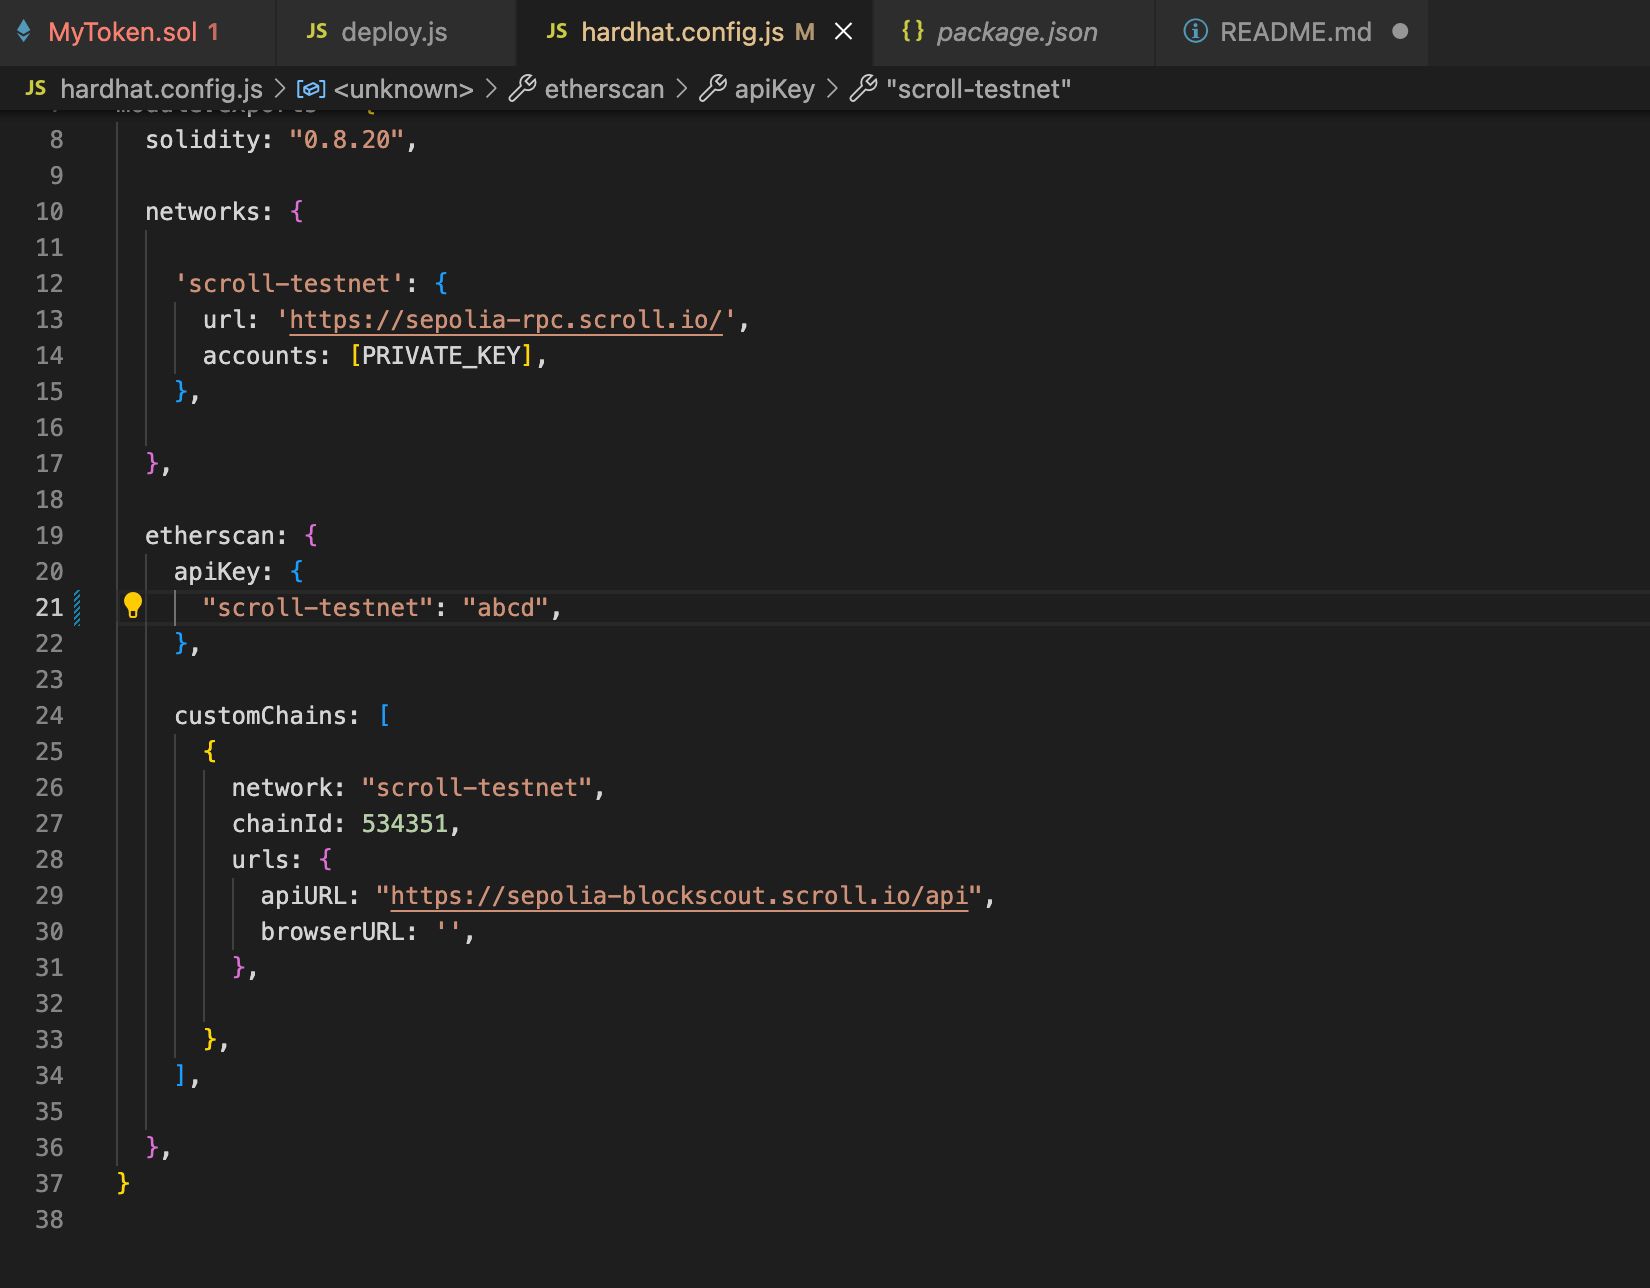Viewport: 1650px width, 1288px height.
Task: Click the closing brace on line 37
Action: (x=123, y=1184)
